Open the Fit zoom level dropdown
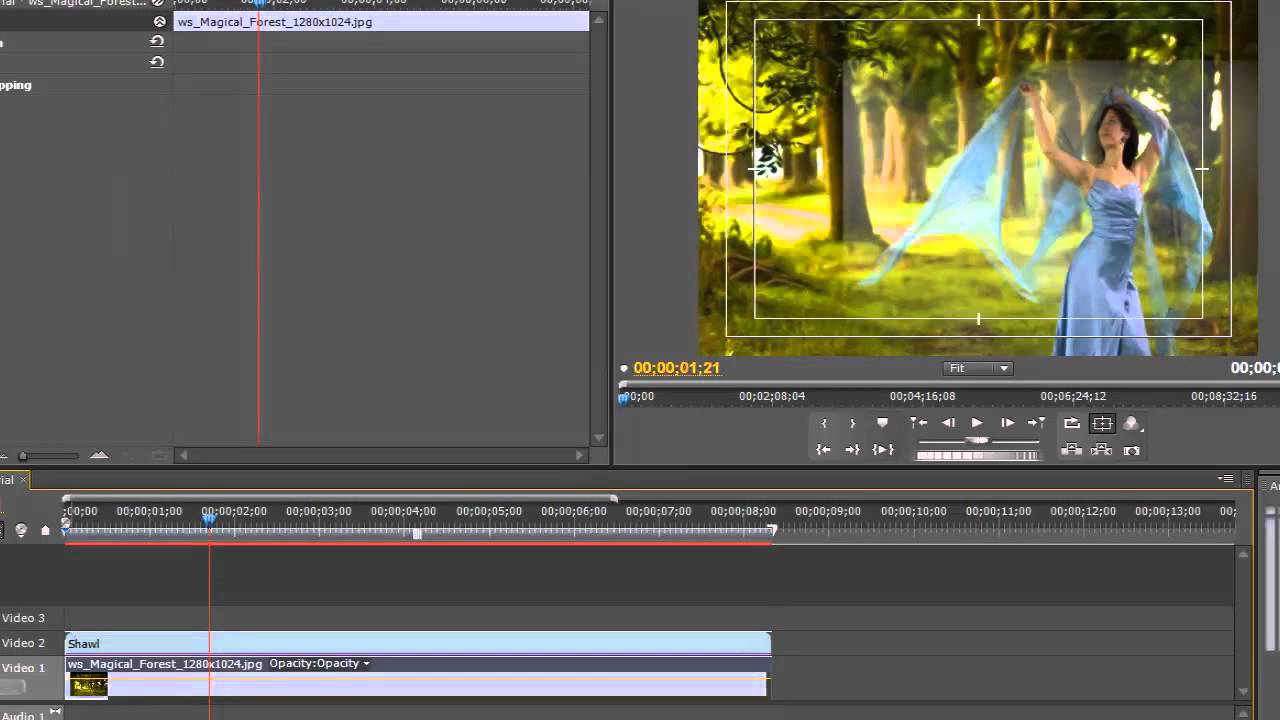 coord(977,368)
